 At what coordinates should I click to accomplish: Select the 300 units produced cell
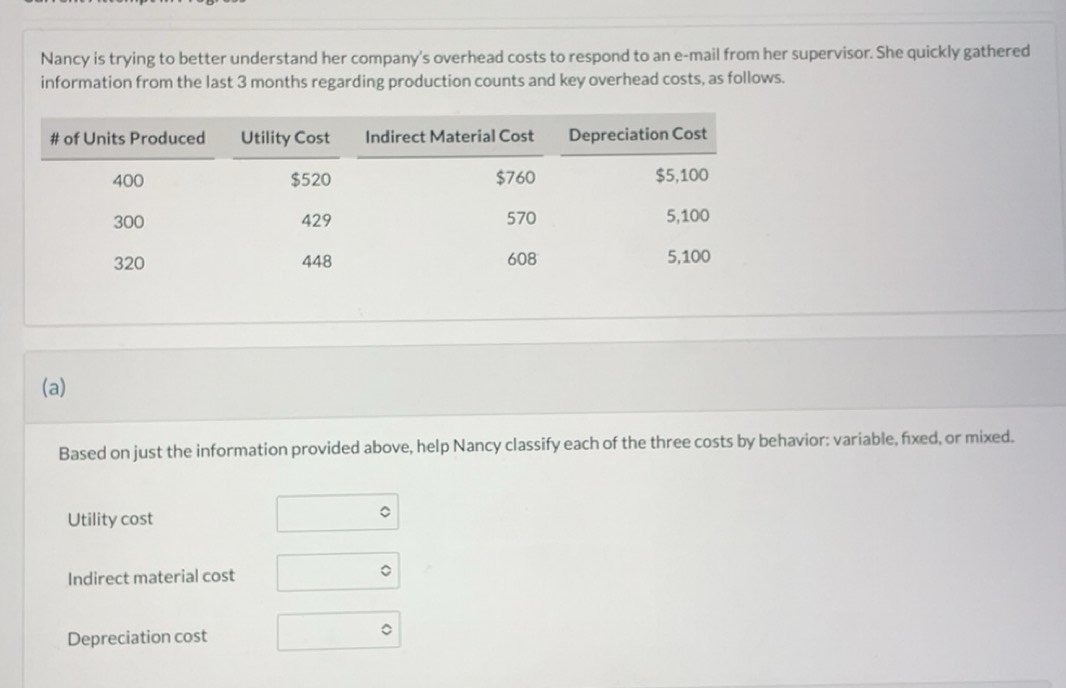128,222
